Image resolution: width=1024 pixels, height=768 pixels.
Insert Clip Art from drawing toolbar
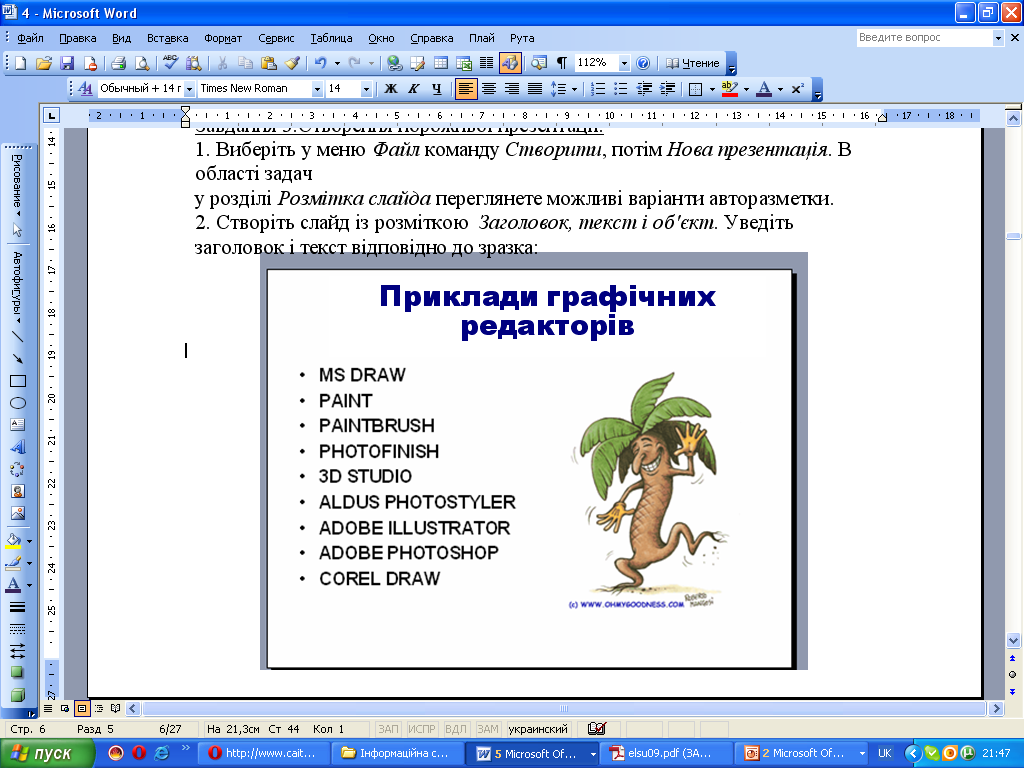18,491
